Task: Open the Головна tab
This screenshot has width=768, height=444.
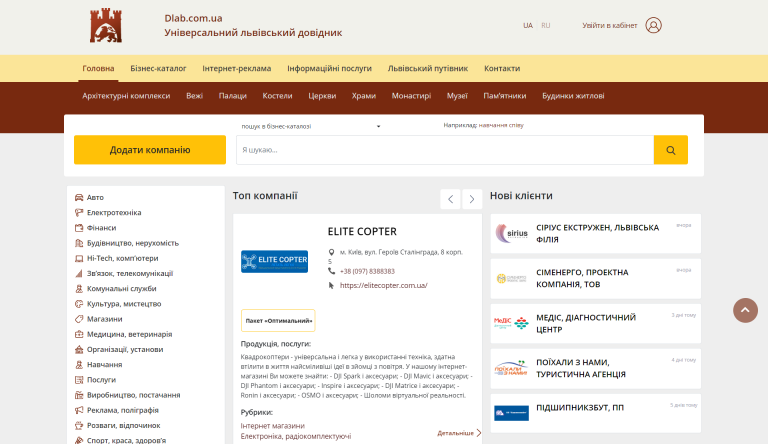Action: 98,69
